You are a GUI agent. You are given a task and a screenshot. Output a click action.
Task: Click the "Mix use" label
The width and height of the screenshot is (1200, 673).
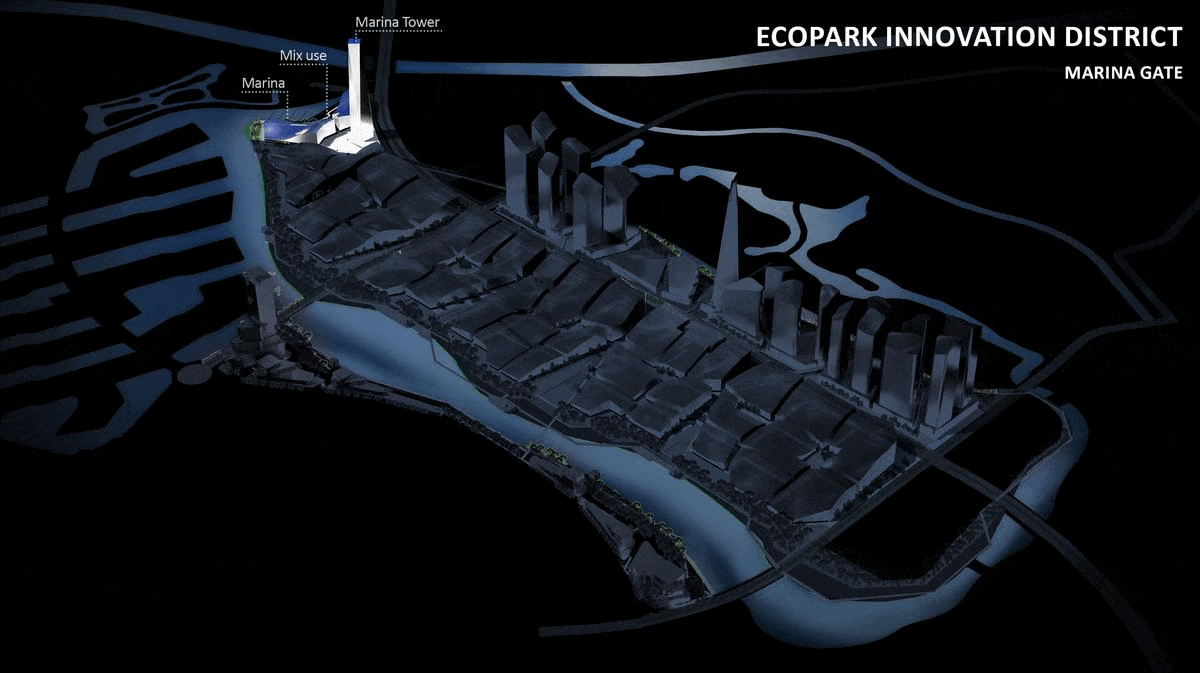(303, 54)
